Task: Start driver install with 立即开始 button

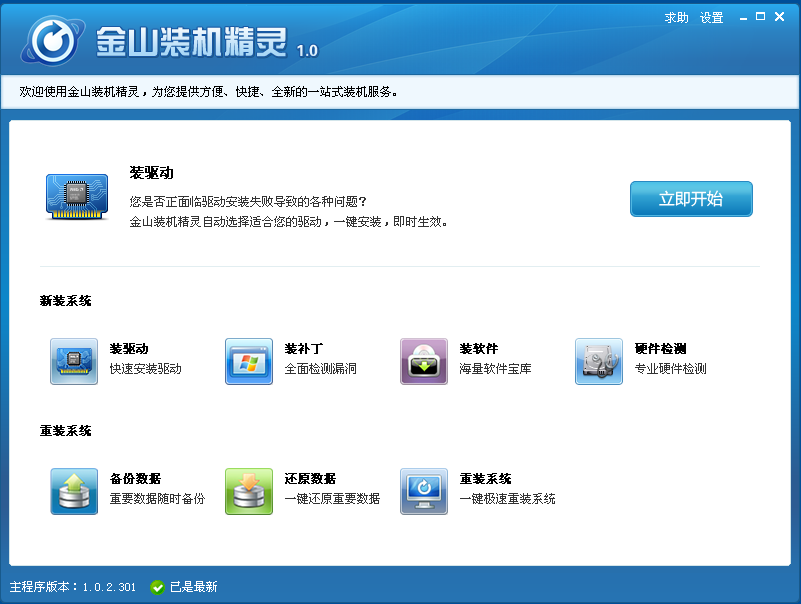Action: [x=691, y=199]
